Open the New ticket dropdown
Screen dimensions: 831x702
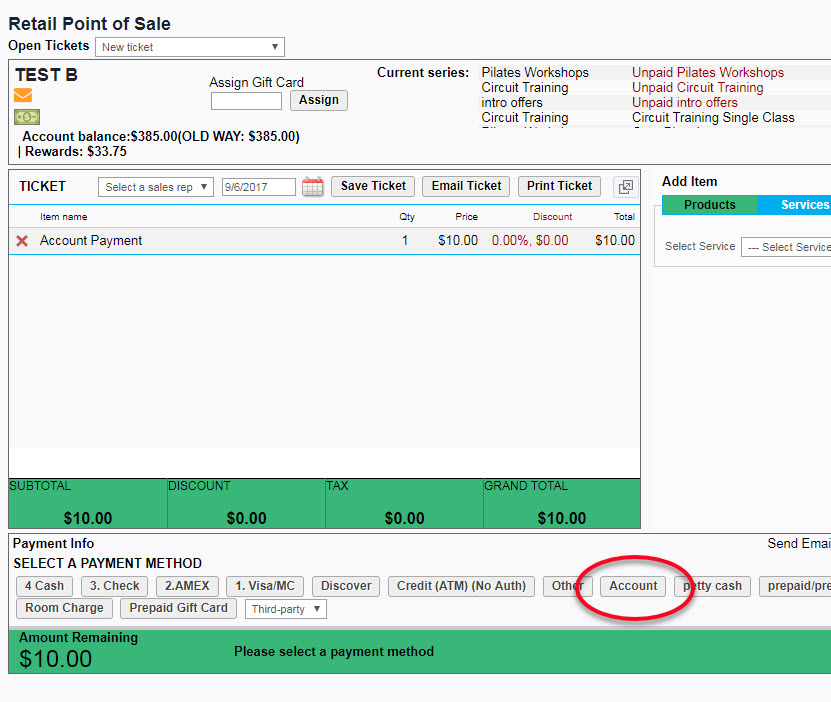pos(188,46)
